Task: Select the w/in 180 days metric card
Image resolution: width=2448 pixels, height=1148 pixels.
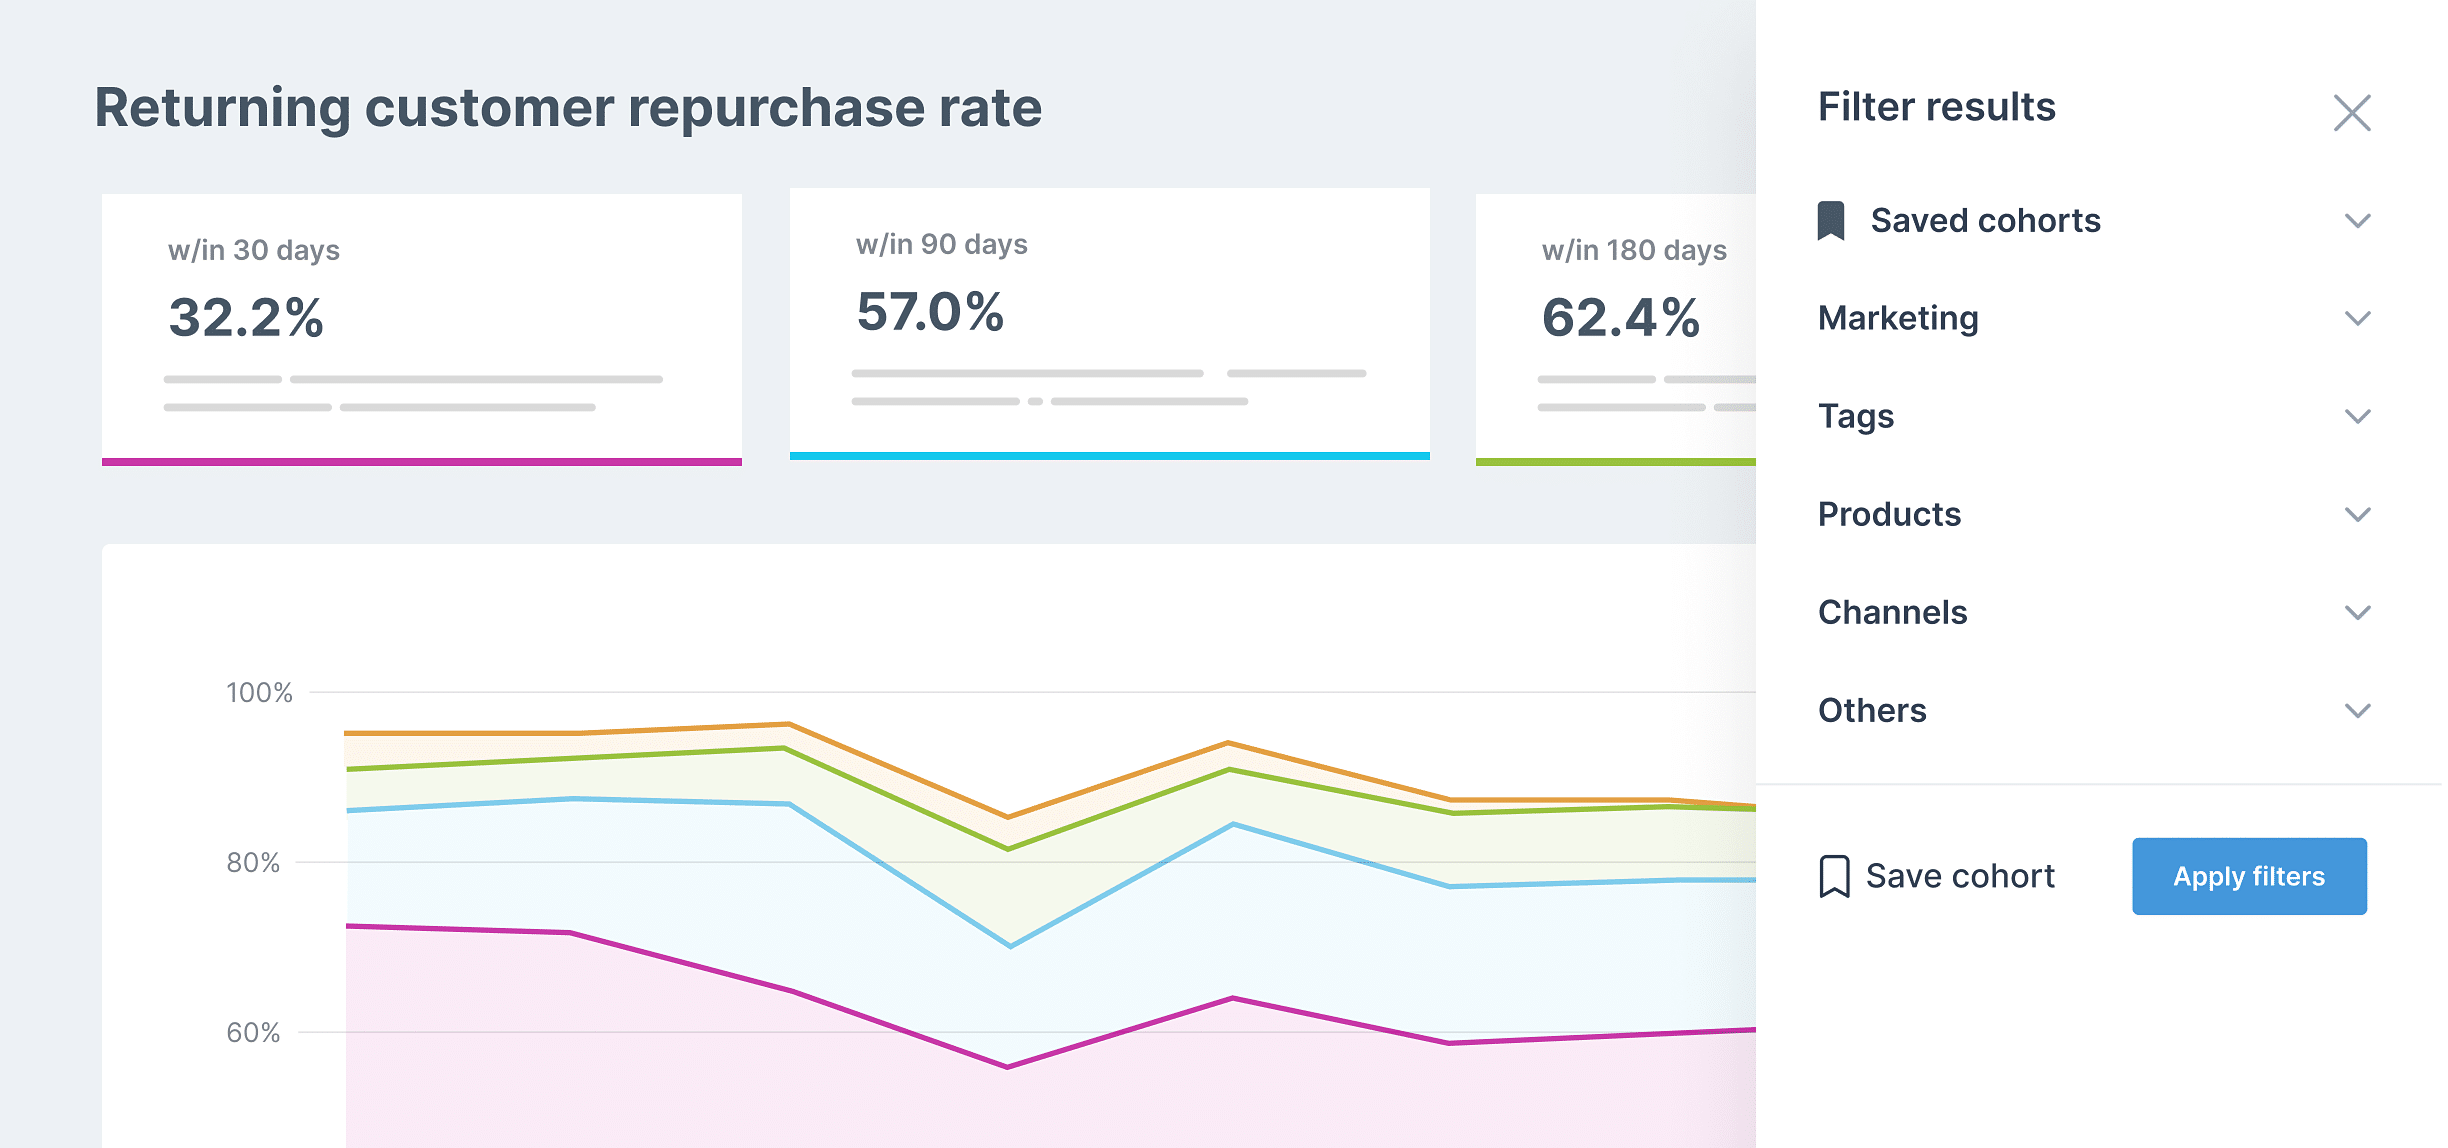Action: (x=1620, y=320)
